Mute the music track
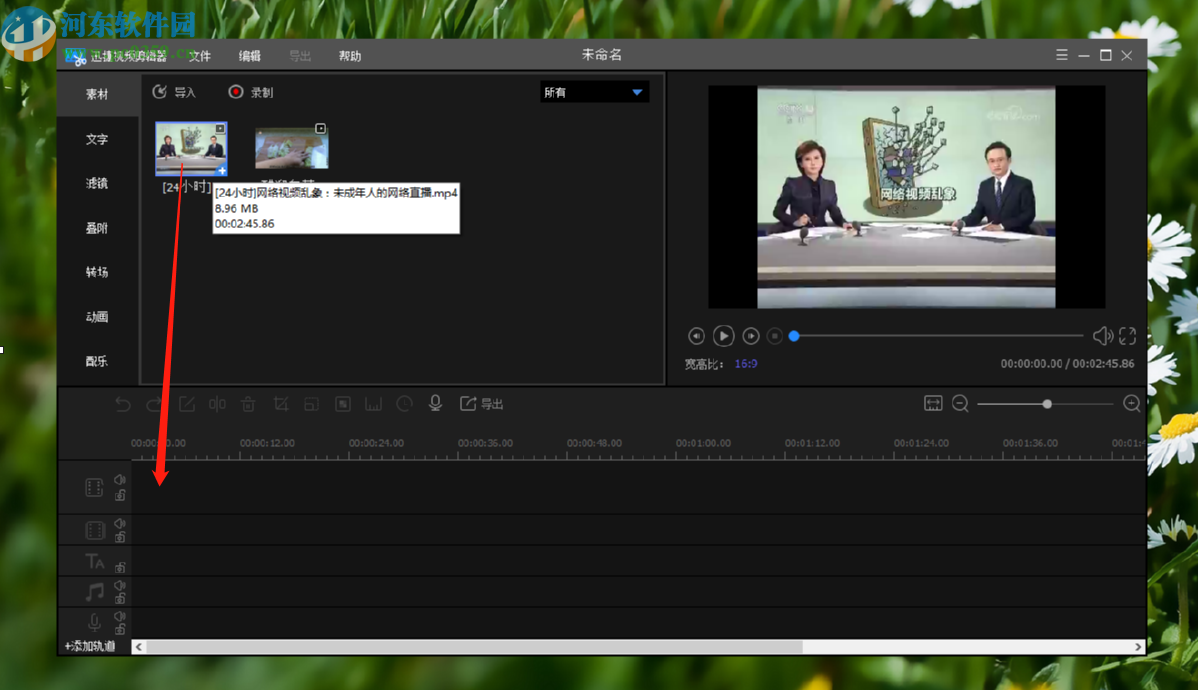The width and height of the screenshot is (1198, 690). point(120,585)
